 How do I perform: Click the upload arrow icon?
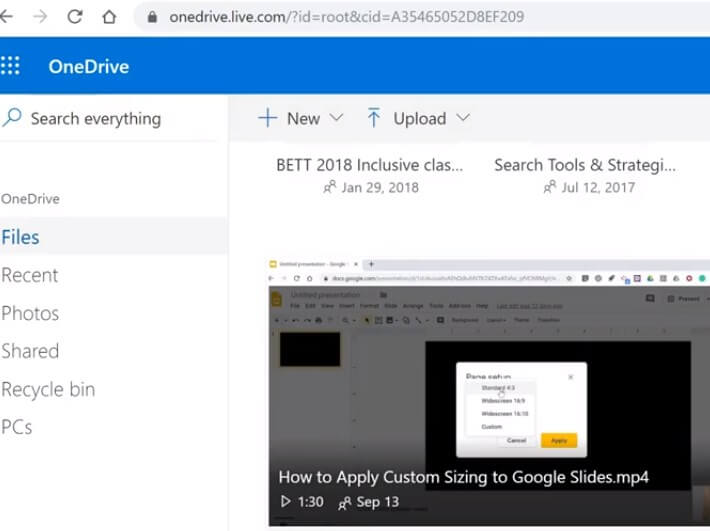[373, 118]
